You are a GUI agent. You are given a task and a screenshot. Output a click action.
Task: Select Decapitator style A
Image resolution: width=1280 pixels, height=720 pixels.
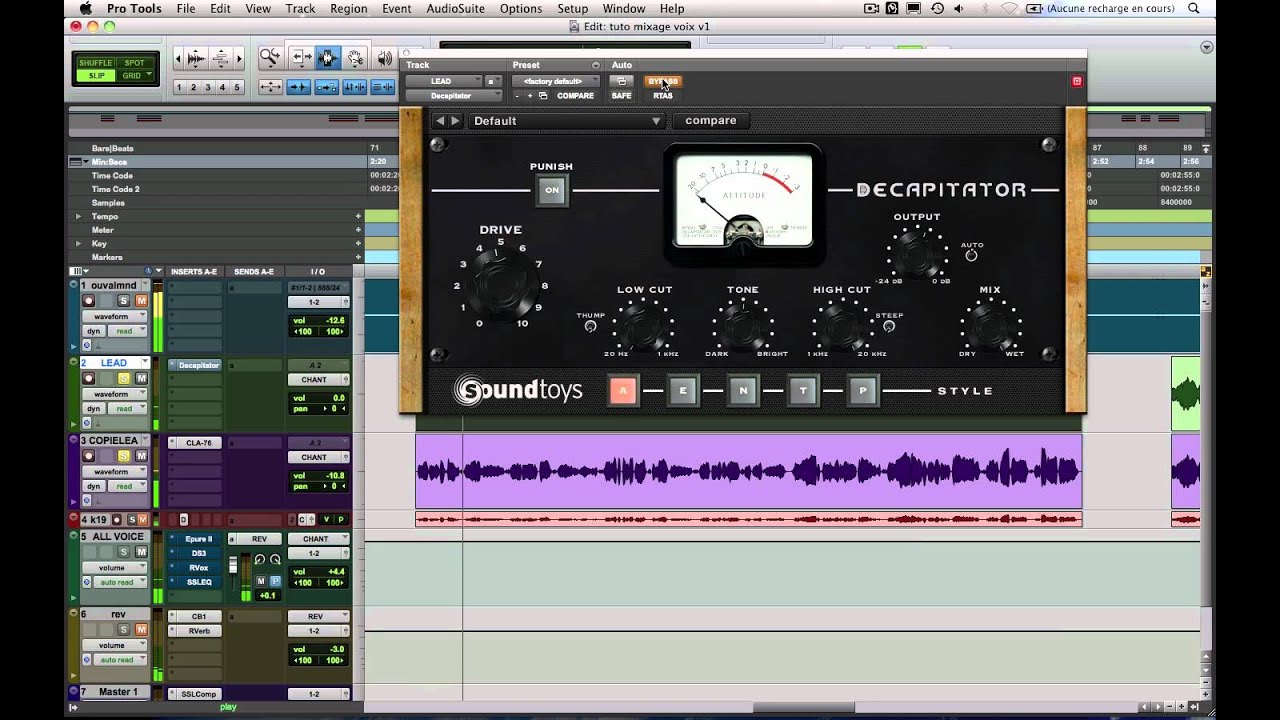point(623,391)
